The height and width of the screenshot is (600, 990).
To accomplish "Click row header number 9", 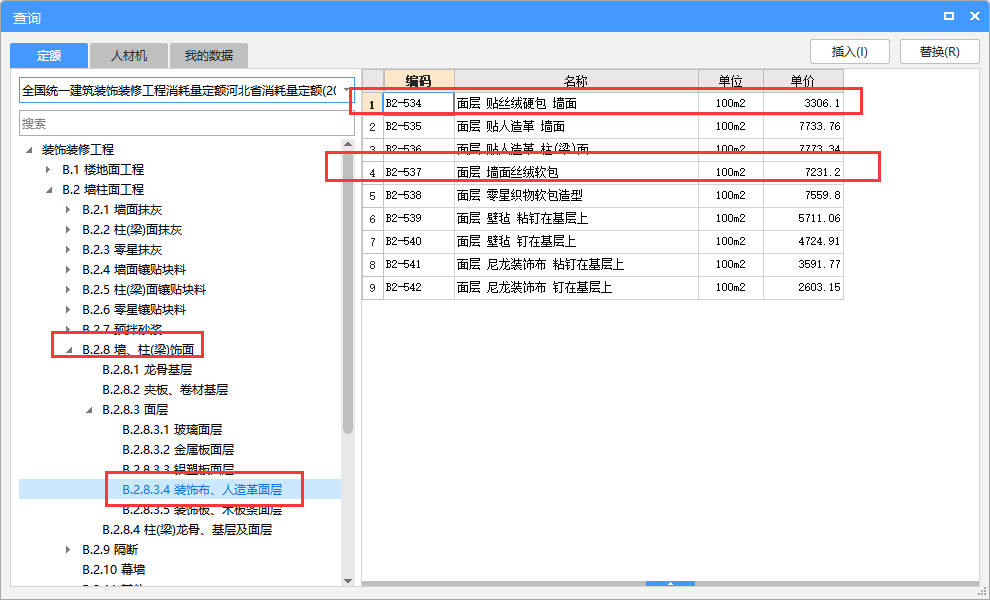I will pyautogui.click(x=373, y=288).
